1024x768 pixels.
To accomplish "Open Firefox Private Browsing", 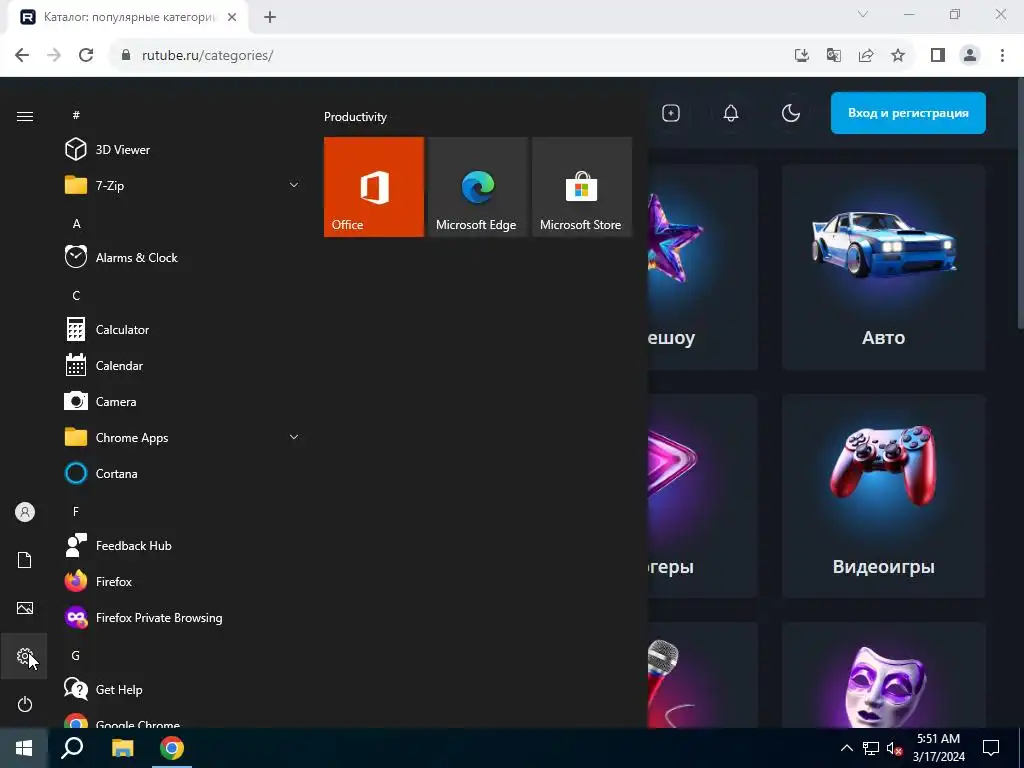I will tap(183, 617).
